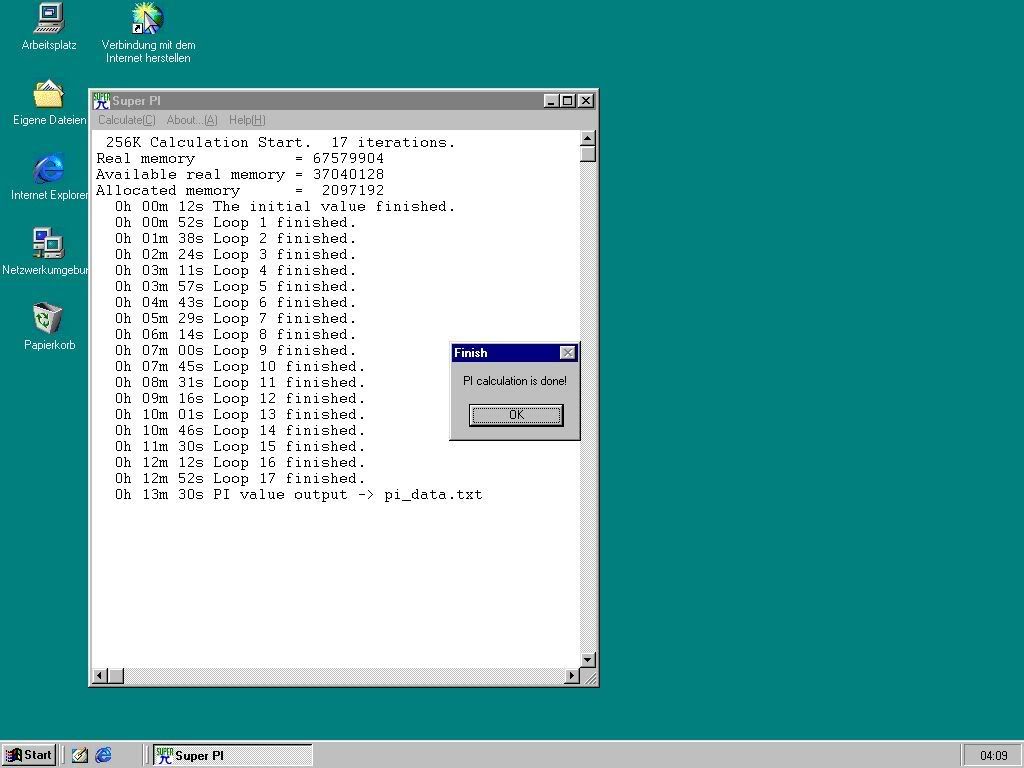
Task: Click 'PI value output -> pi_data.txt' line
Action: (x=298, y=494)
